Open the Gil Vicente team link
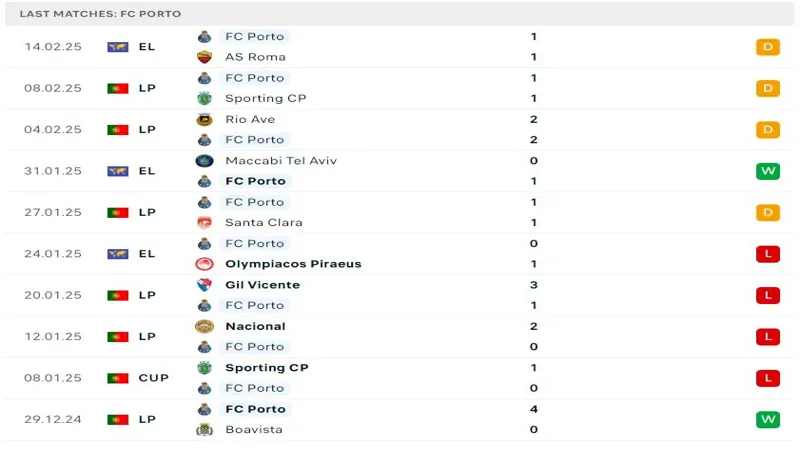The width and height of the screenshot is (800, 450). (263, 285)
